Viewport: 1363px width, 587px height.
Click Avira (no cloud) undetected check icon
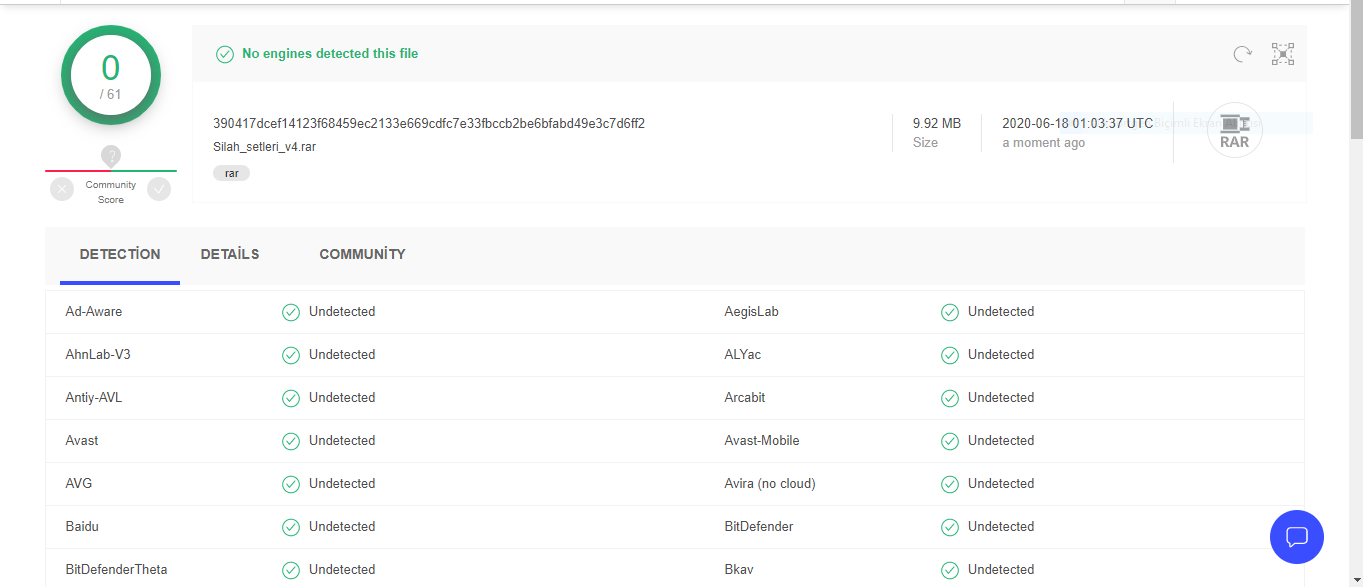tap(950, 484)
